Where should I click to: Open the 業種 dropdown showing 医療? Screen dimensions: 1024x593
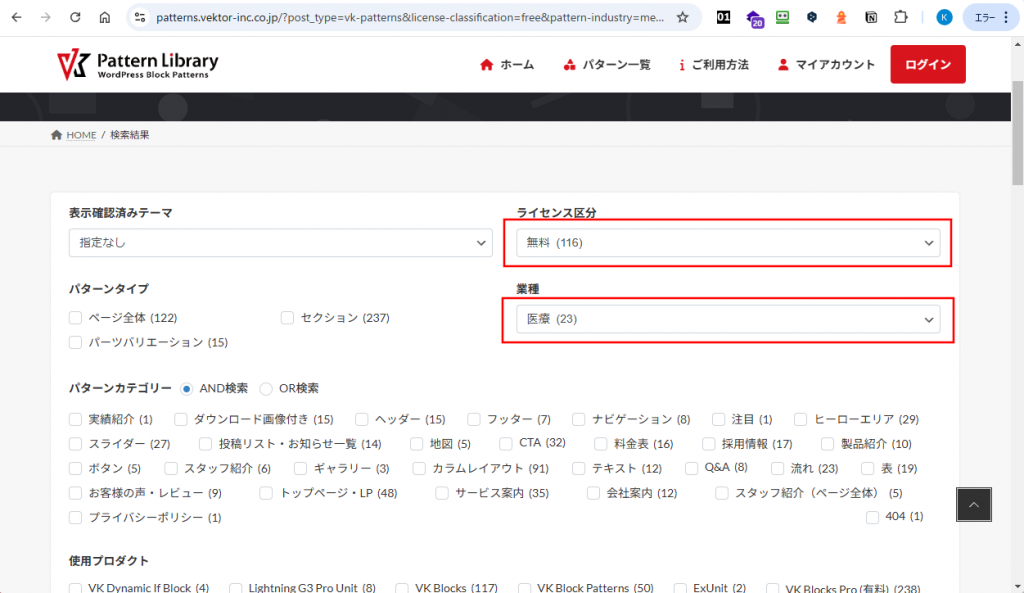click(x=728, y=319)
